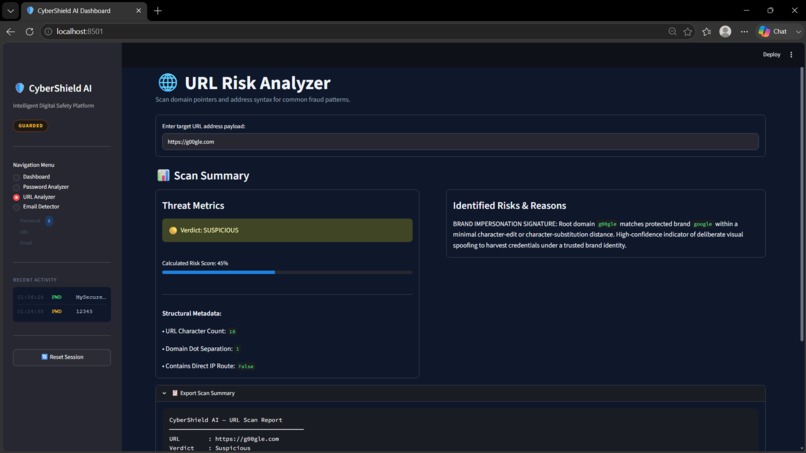The image size is (806, 453).
Task: Click the clipboard icon beside Export Scan Summary
Action: point(175,393)
